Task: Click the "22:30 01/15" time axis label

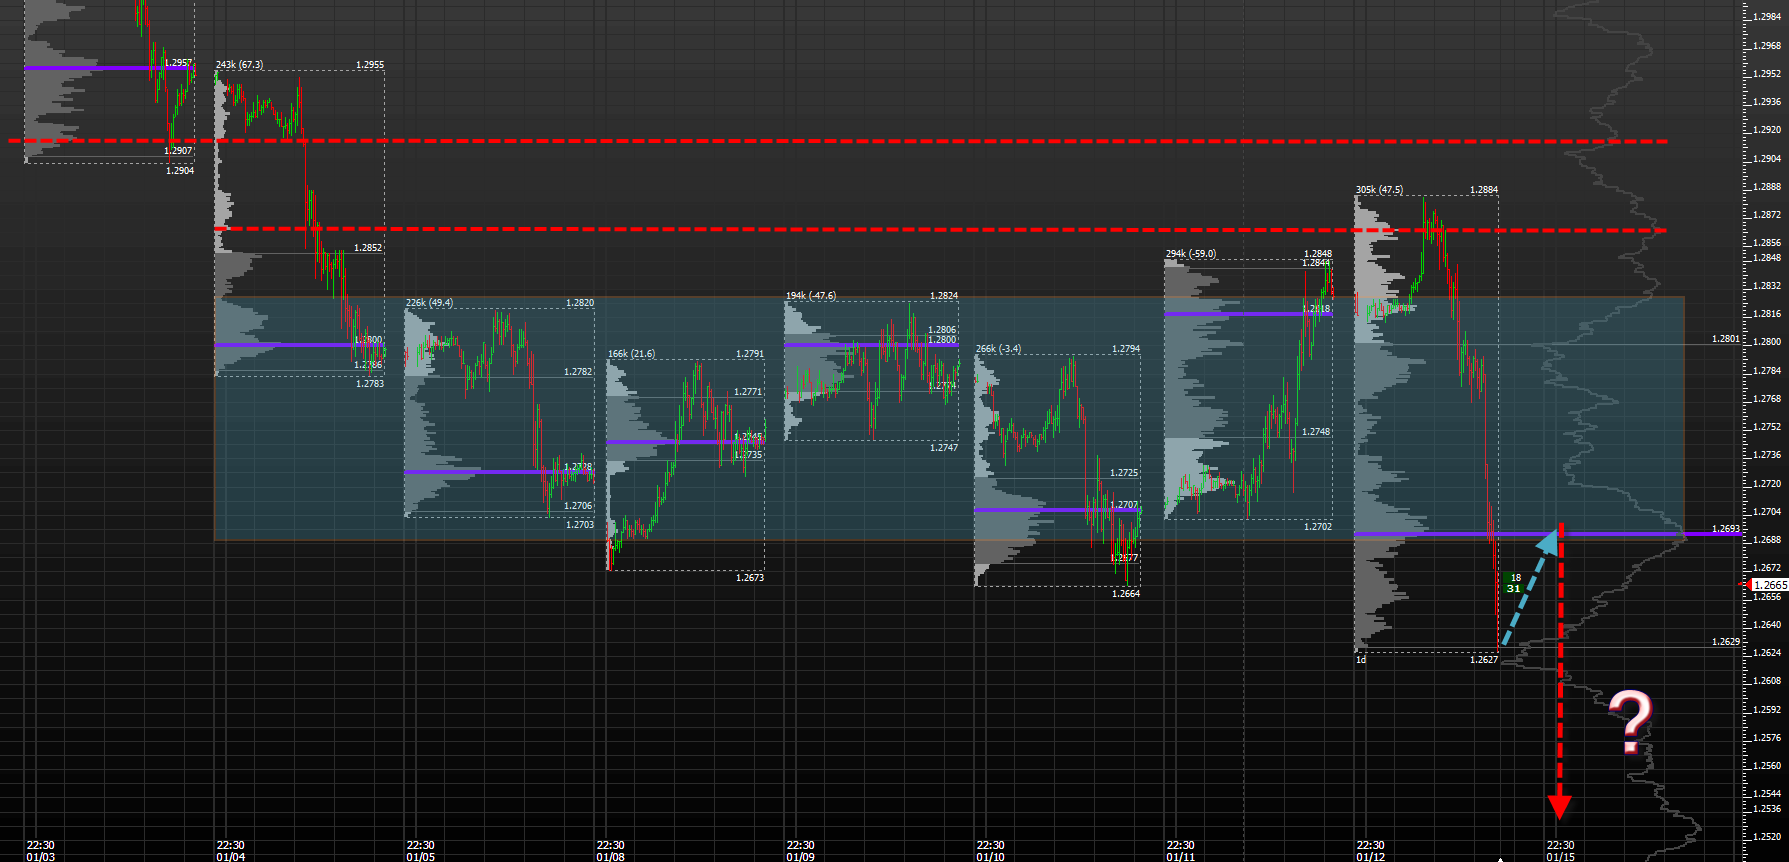Action: 1561,851
